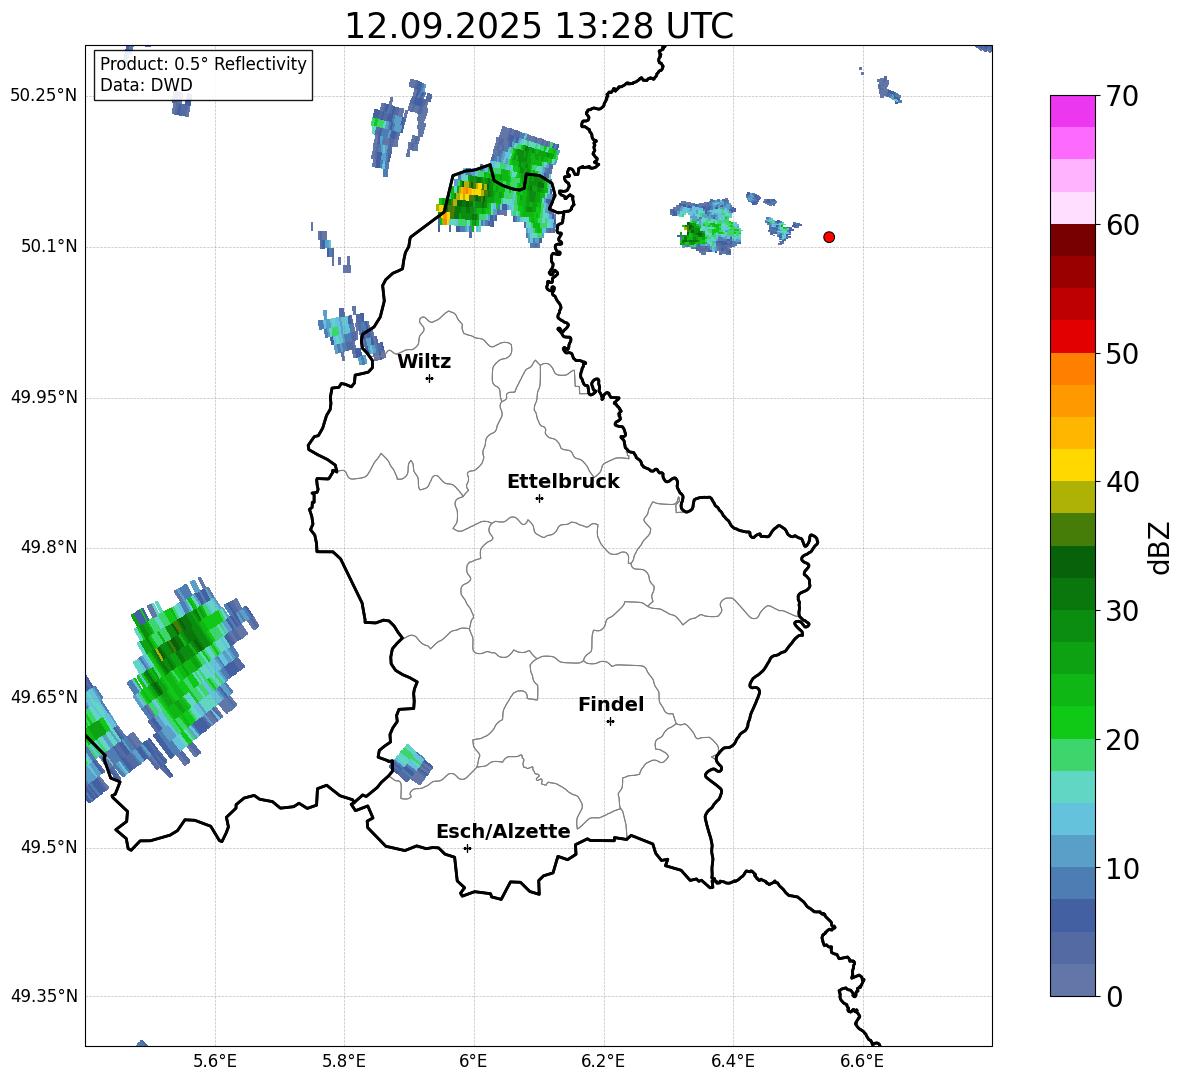Click the 49.65°N latitude label

(44, 696)
